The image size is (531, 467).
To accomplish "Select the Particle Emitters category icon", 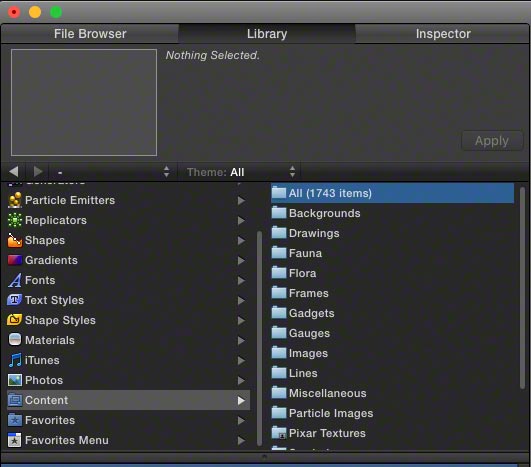I will pos(15,200).
